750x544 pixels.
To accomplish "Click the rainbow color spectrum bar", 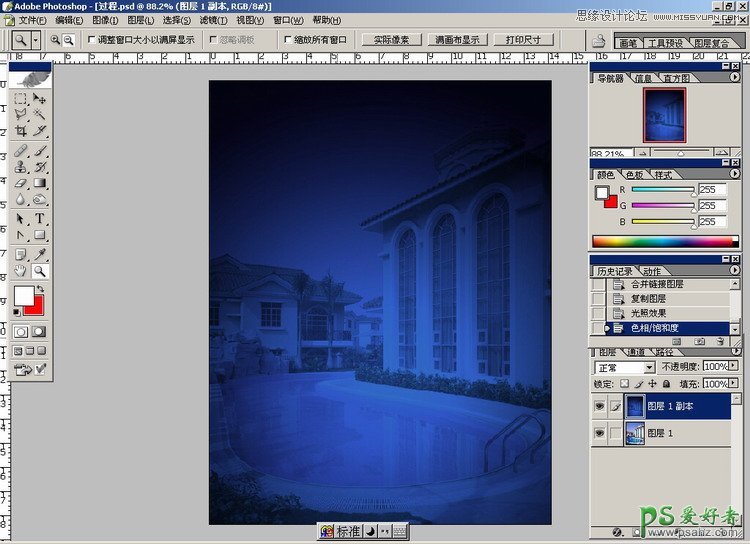I will 664,241.
